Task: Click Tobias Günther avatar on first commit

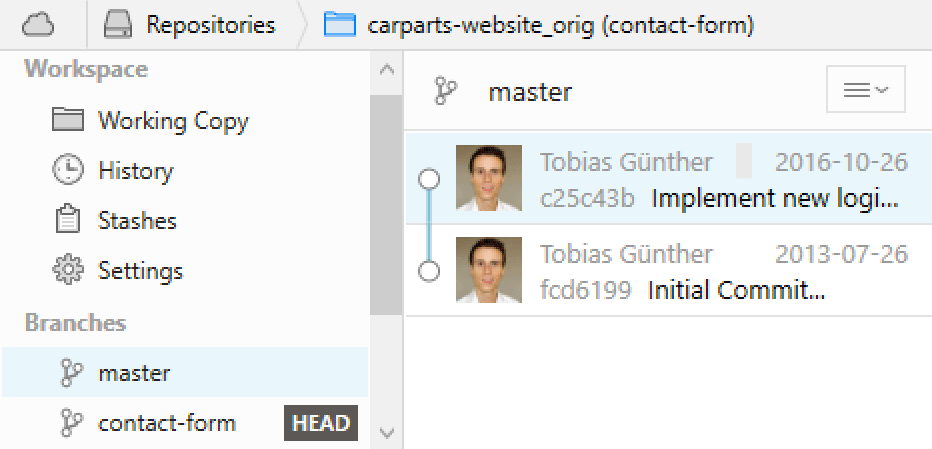Action: point(489,179)
